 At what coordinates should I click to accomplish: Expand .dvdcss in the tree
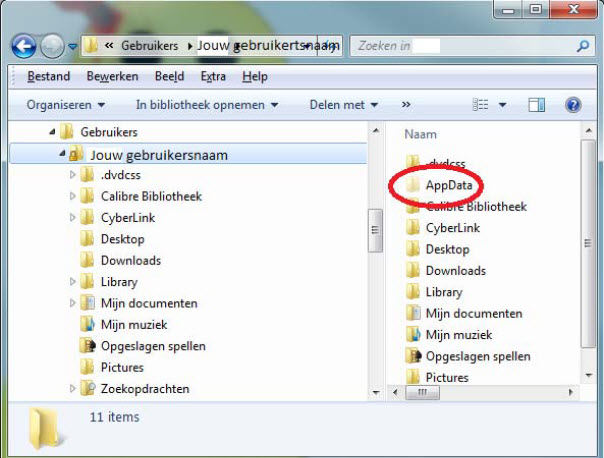72,175
